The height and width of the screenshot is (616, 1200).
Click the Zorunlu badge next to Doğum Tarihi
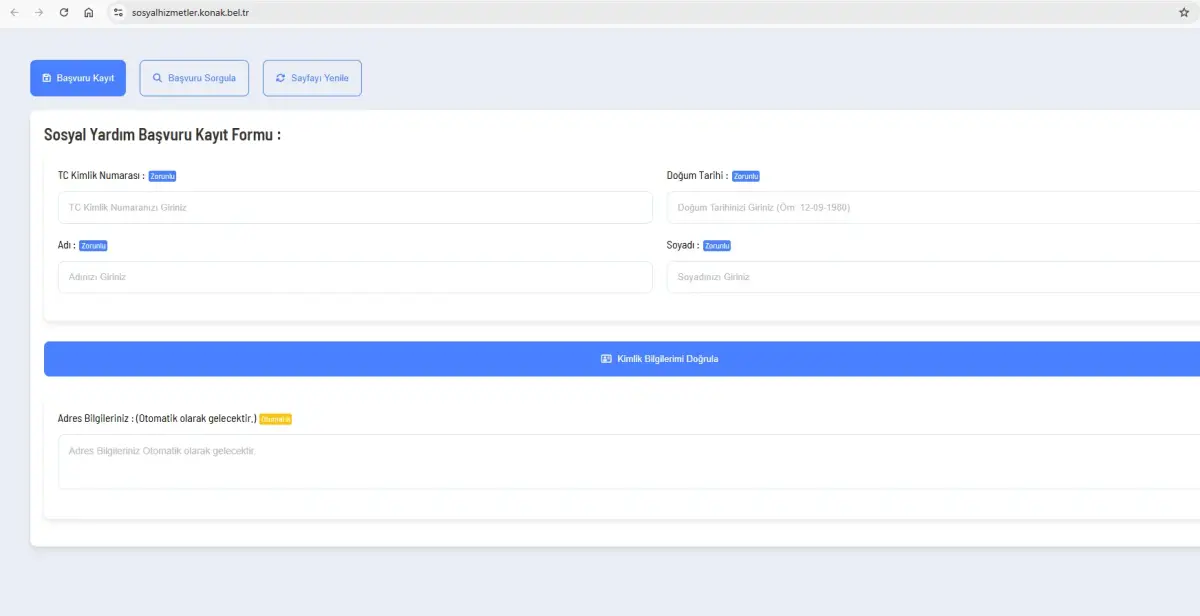tap(745, 176)
